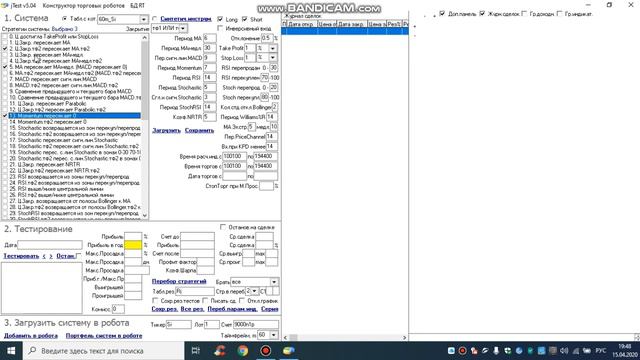This screenshot has height=360, width=640.
Task: Open the Брать все dropdown
Action: 274,282
